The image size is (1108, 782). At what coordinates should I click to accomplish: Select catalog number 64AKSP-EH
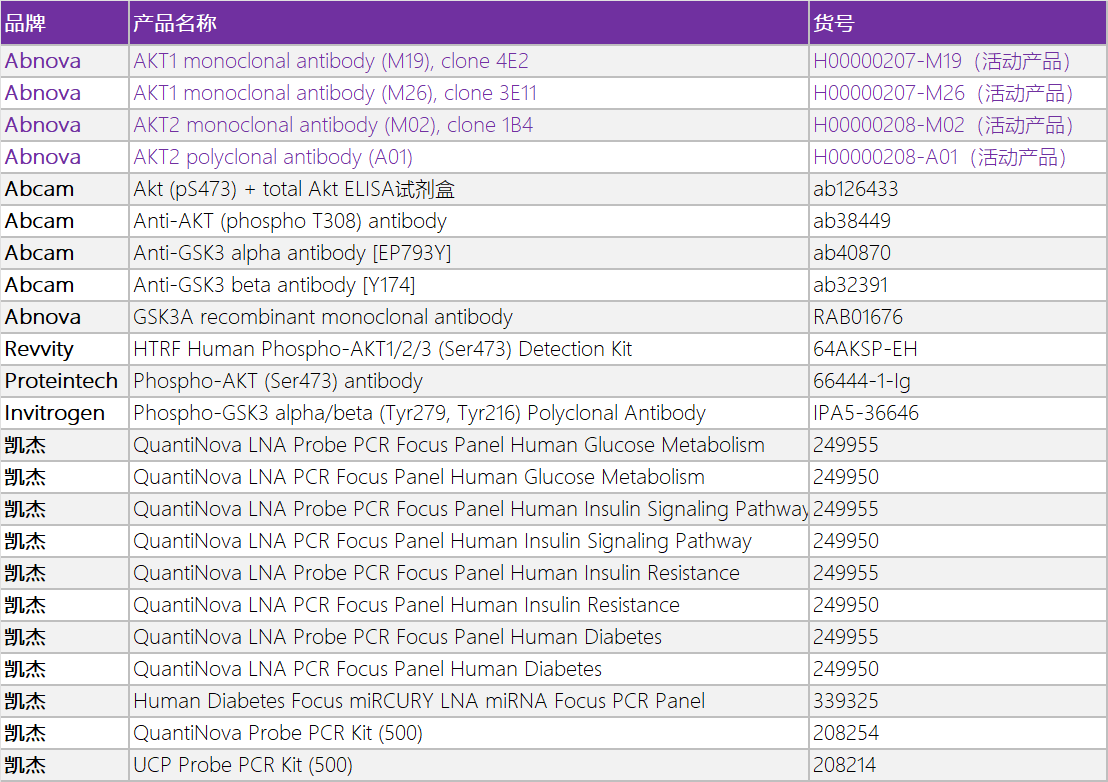tap(958, 349)
